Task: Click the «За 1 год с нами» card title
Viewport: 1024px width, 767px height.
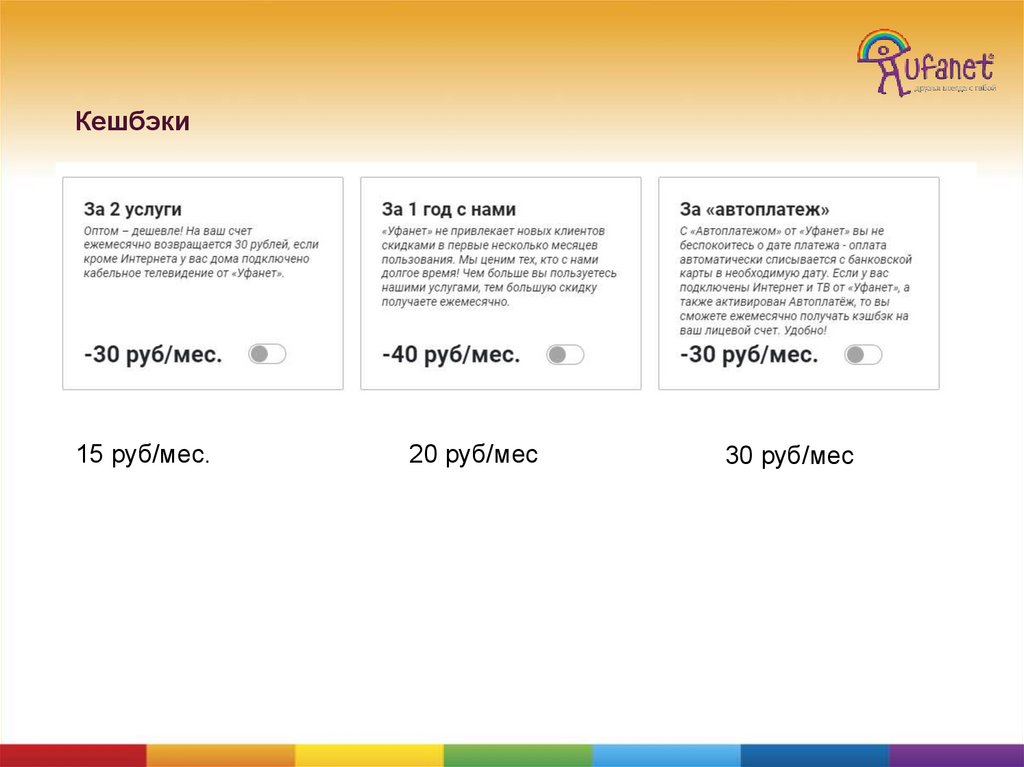Action: tap(449, 209)
